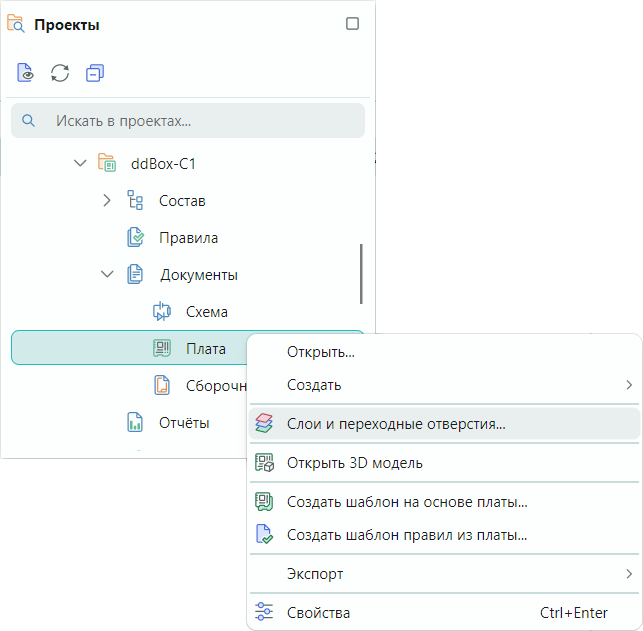Expand the Состав tree node
Screen dimensions: 643x631
click(x=108, y=200)
